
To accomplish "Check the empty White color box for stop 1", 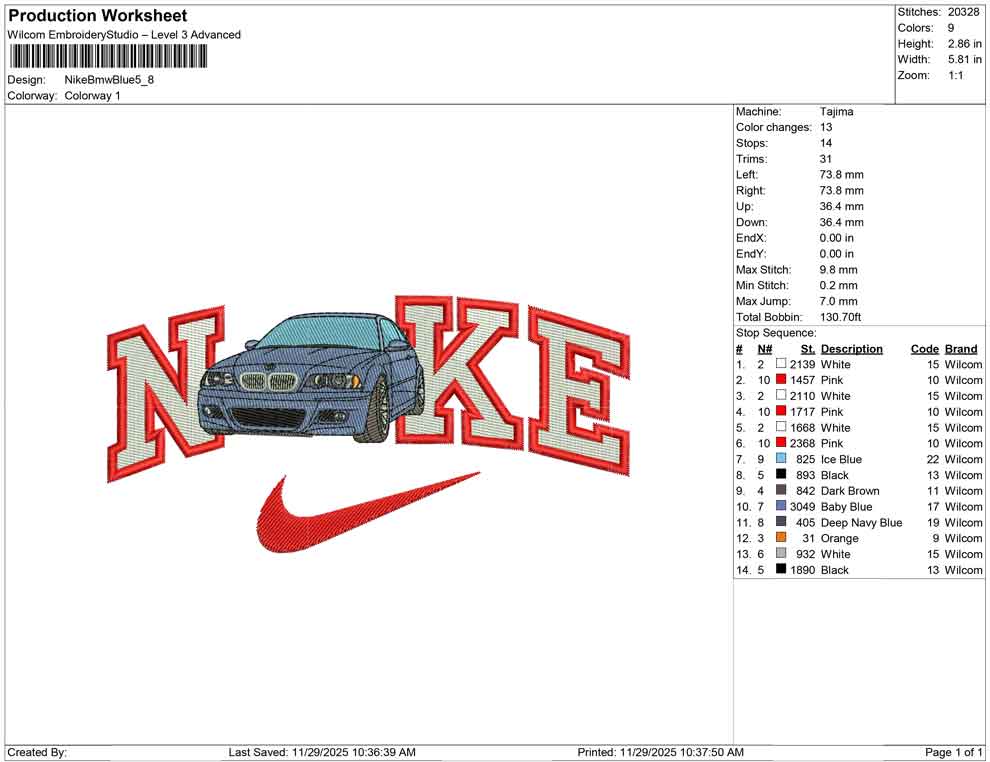I will (x=781, y=364).
